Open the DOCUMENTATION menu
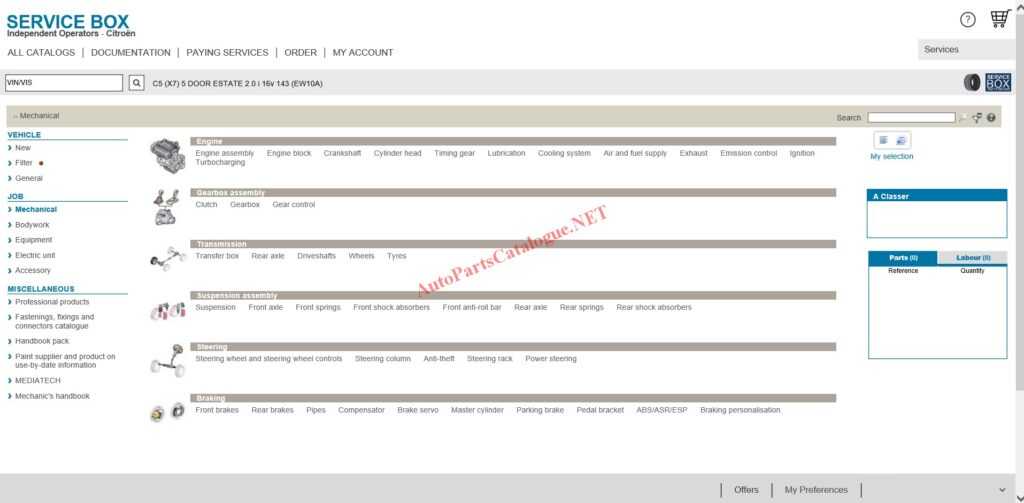Viewport: 1024px width, 503px height. coord(130,53)
